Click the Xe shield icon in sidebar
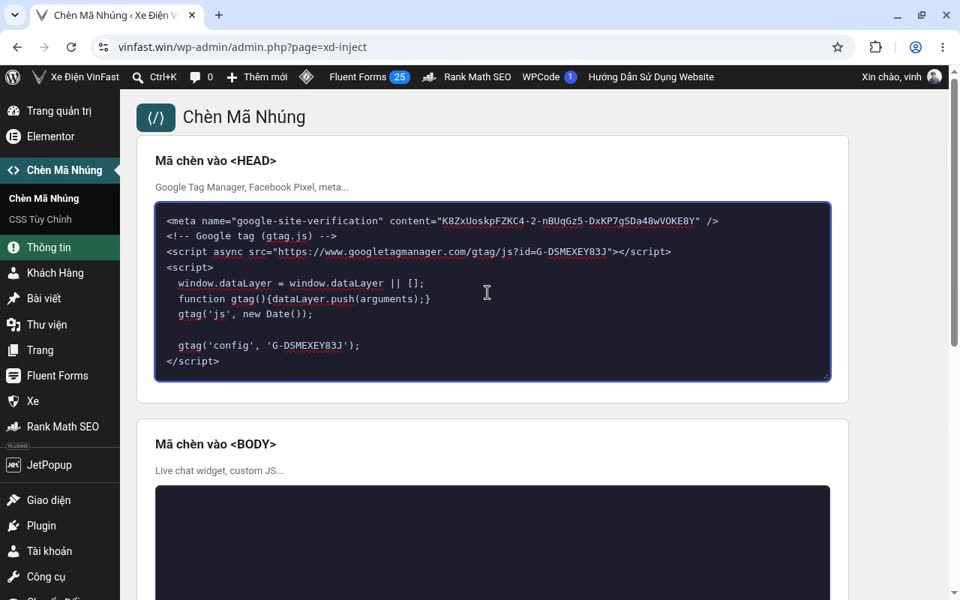Viewport: 960px width, 600px height. click(13, 401)
